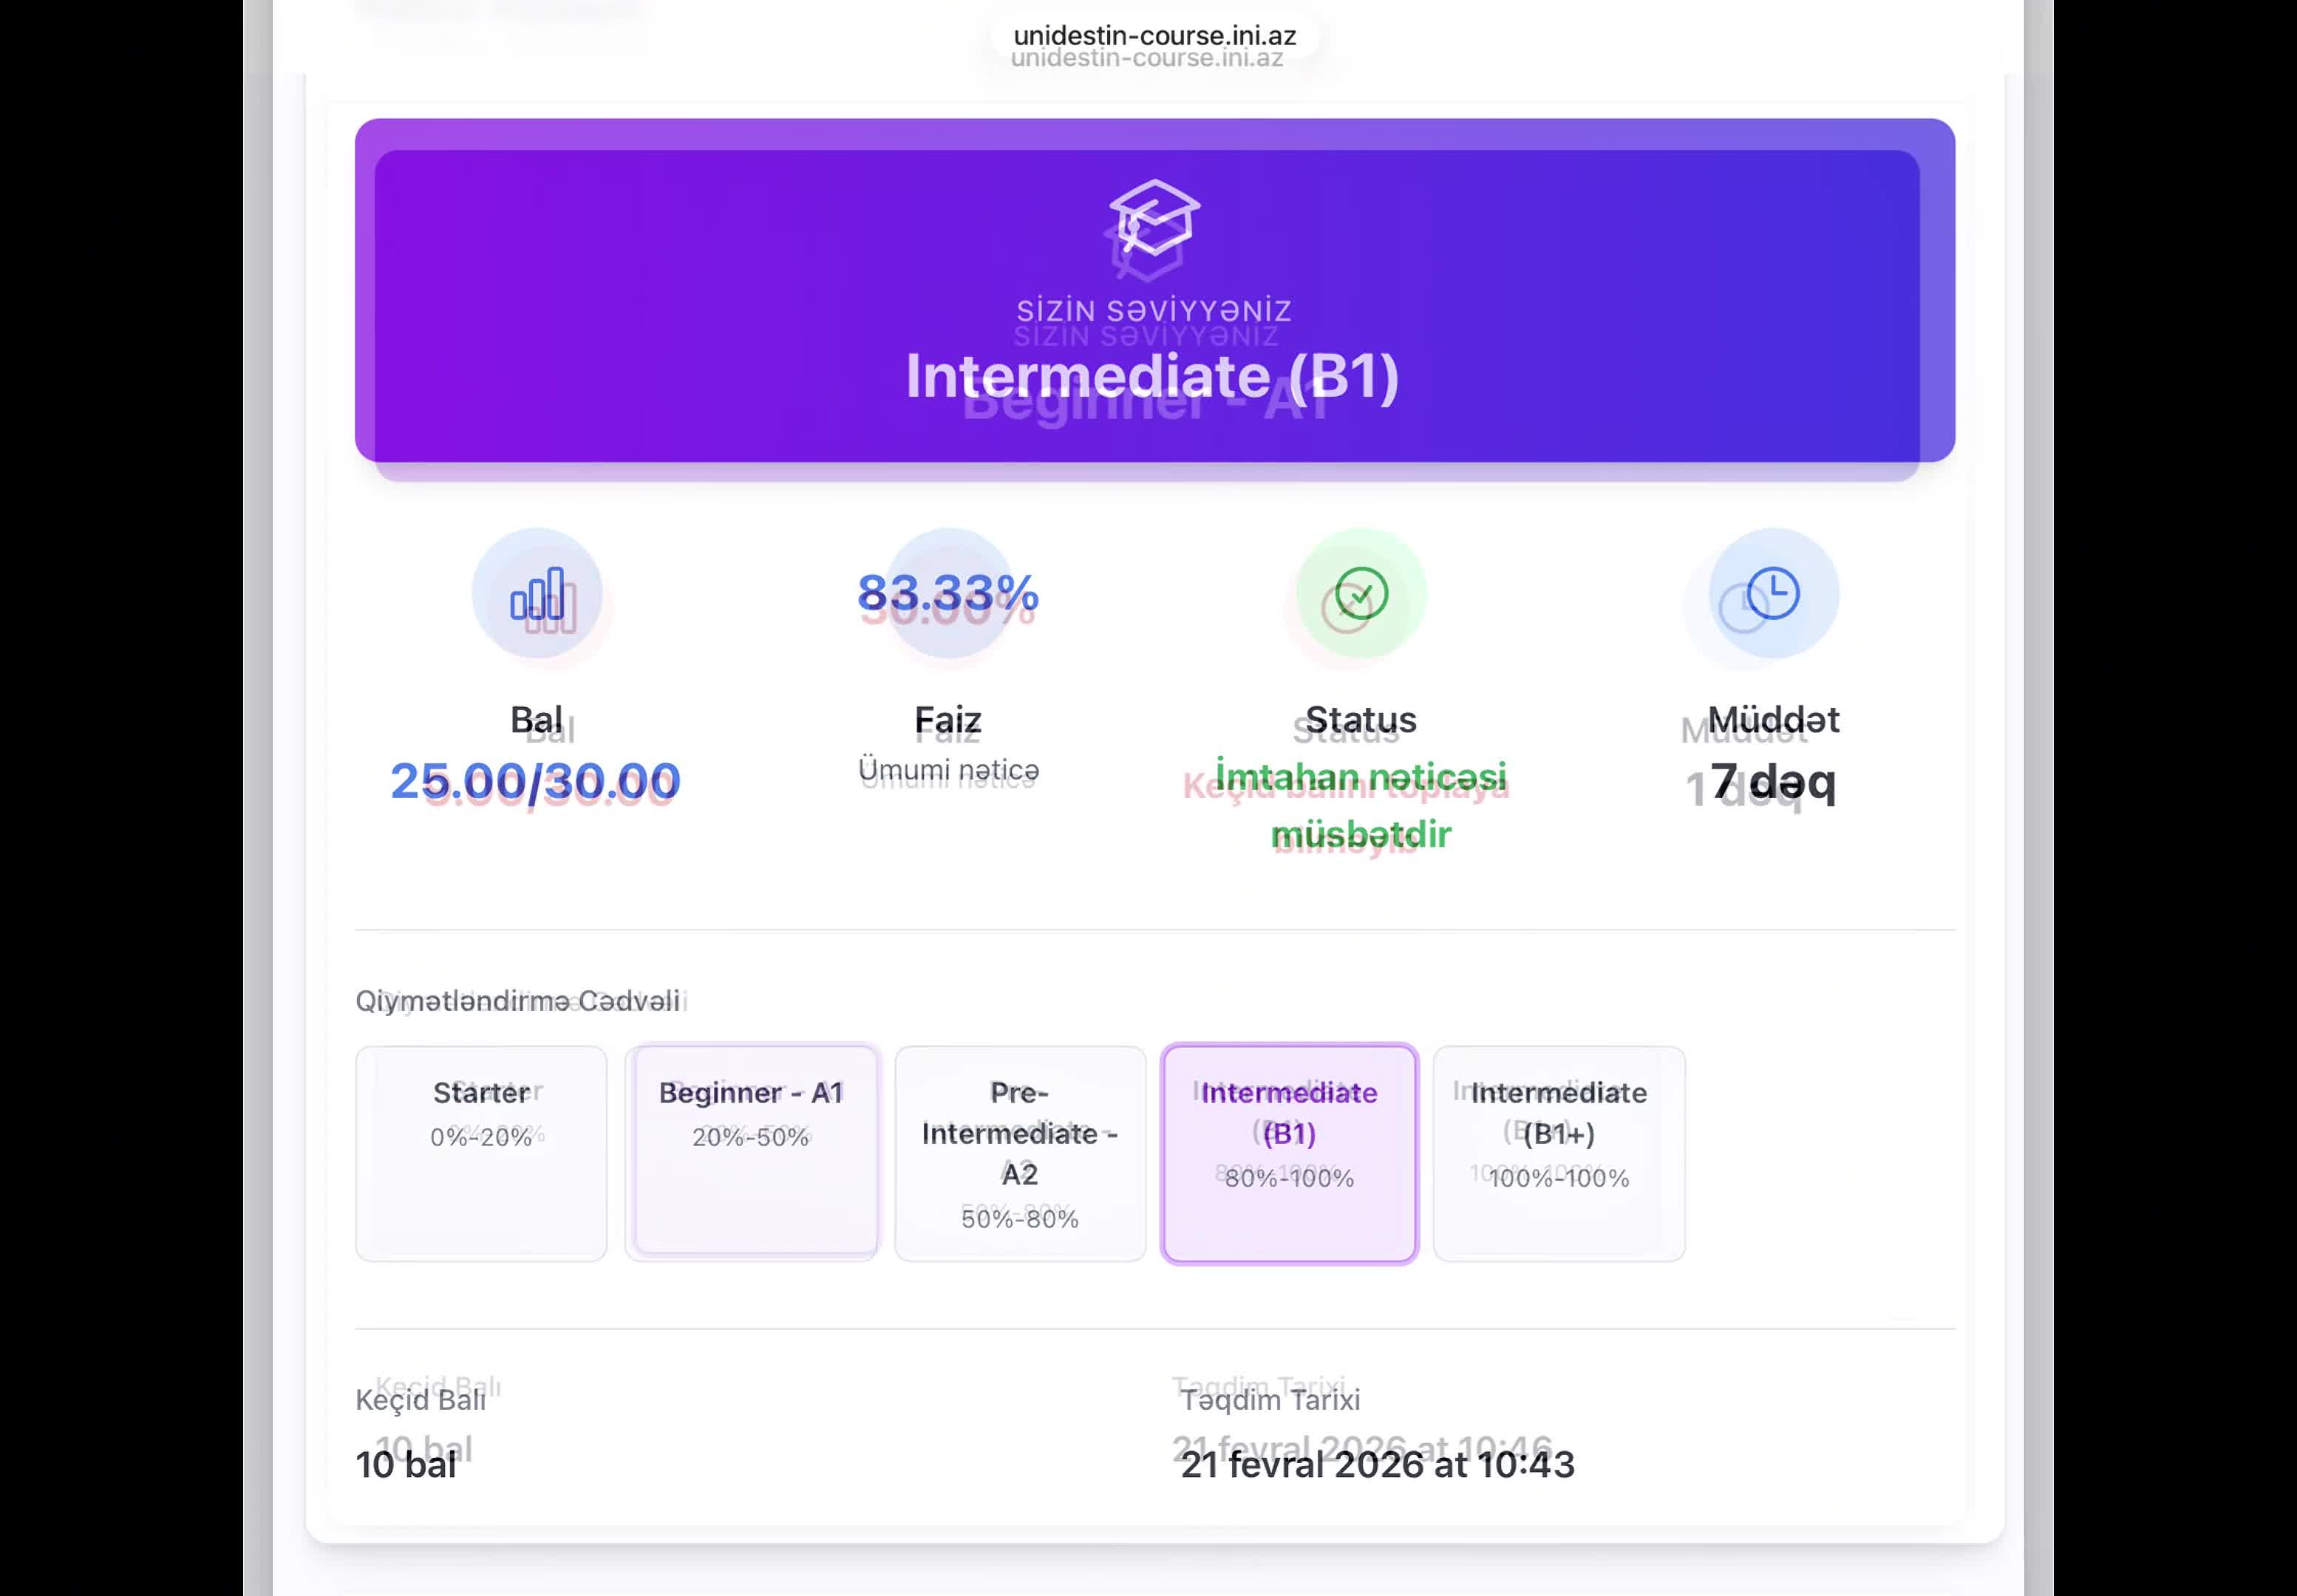The image size is (2297, 1596).
Task: Select the highlighted Intermediate (B1) card
Action: (x=1289, y=1153)
